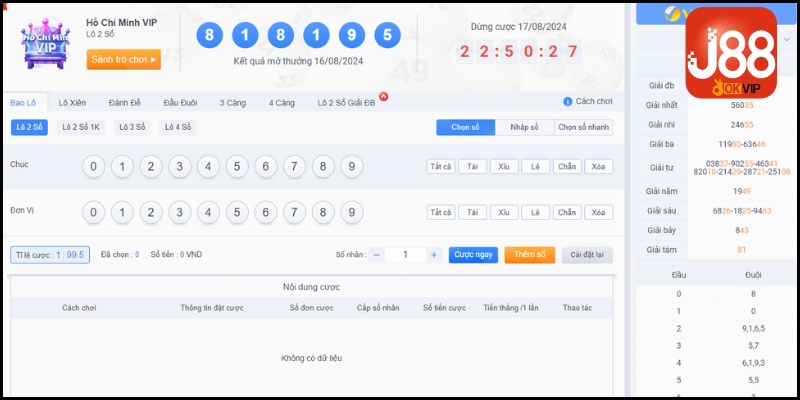The image size is (800, 400).
Task: Switch to Nhập số input mode
Action: (524, 127)
